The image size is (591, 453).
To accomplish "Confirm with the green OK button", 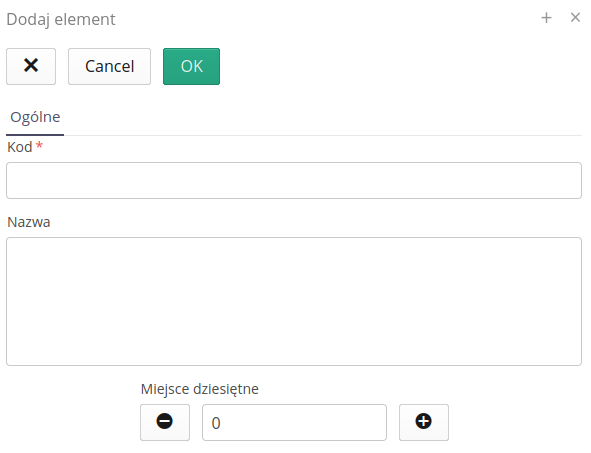I will 191,66.
